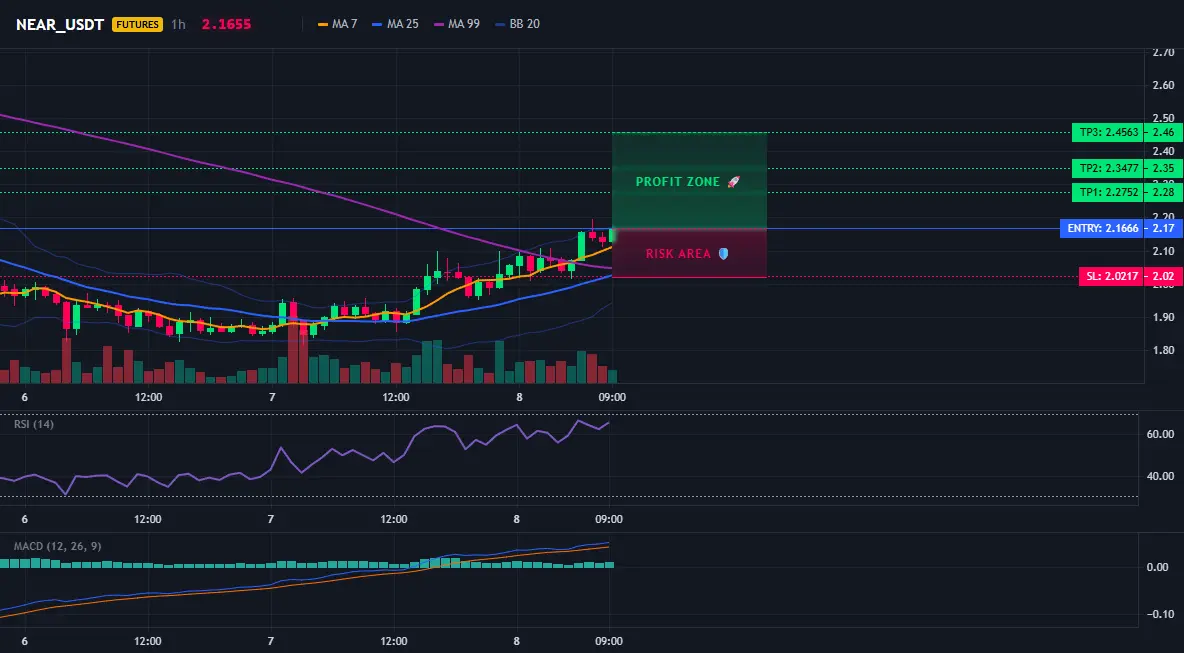Click the purple MA 99 legend marker
1184x653 pixels.
[439, 24]
